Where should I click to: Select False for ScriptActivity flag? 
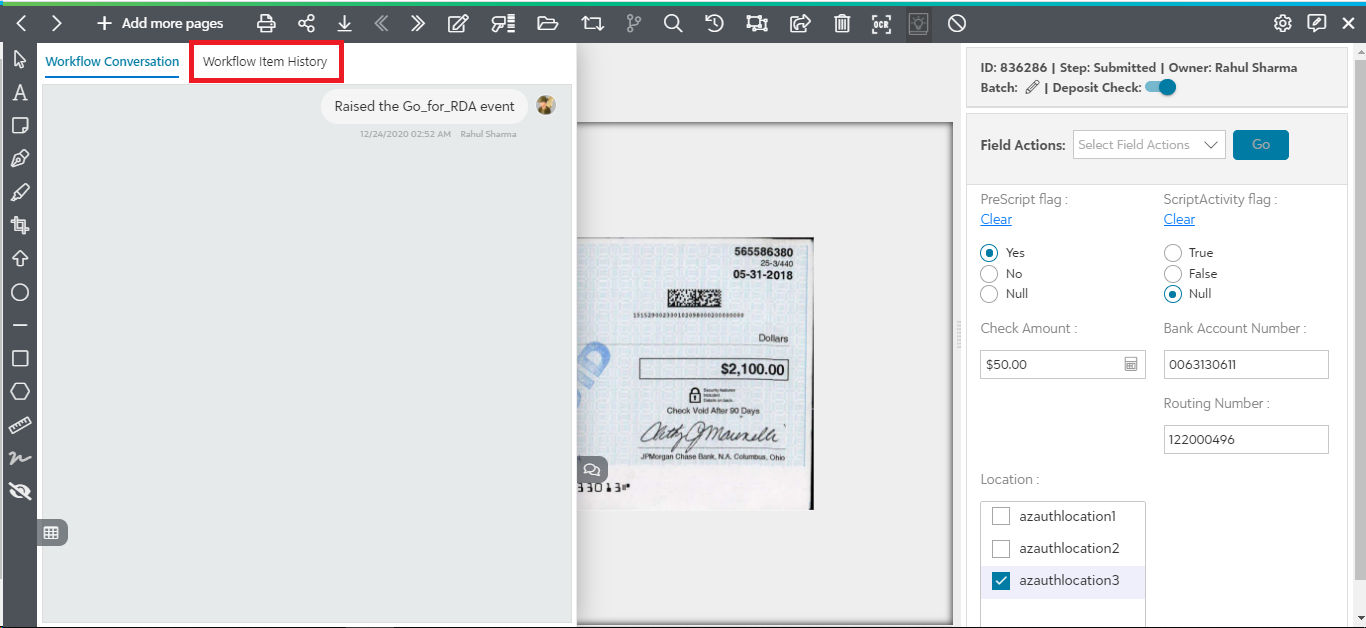point(1172,273)
